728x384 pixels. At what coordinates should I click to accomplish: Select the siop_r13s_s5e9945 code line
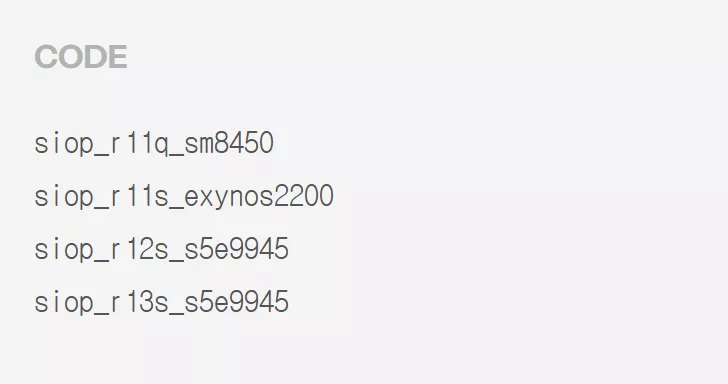(x=162, y=302)
